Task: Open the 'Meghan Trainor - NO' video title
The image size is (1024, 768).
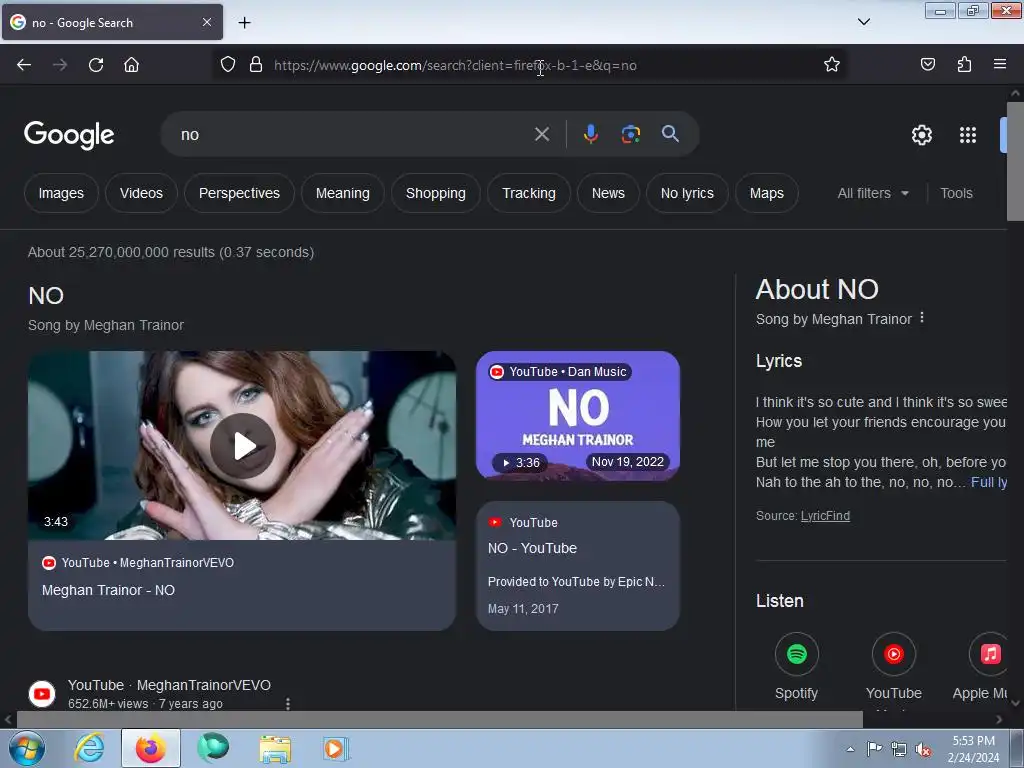Action: coord(108,590)
